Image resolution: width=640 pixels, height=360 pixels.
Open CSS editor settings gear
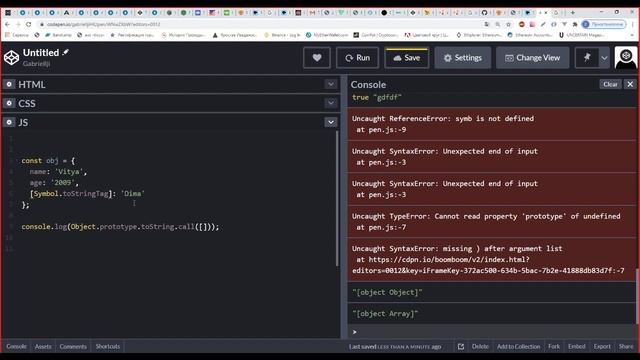(9, 103)
